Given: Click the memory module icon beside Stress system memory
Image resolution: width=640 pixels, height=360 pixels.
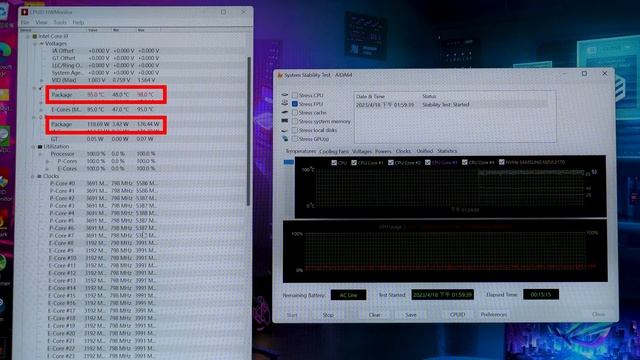Looking at the screenshot, I should (x=285, y=121).
